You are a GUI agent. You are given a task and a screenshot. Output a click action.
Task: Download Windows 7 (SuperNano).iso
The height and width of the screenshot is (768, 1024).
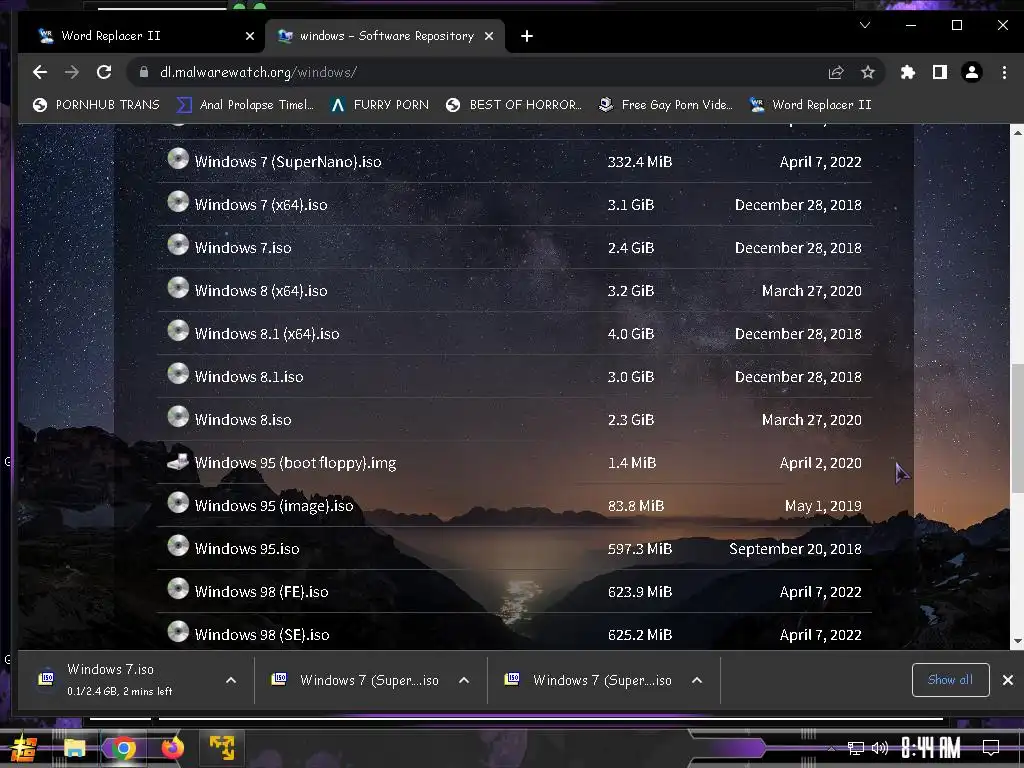[x=288, y=162]
